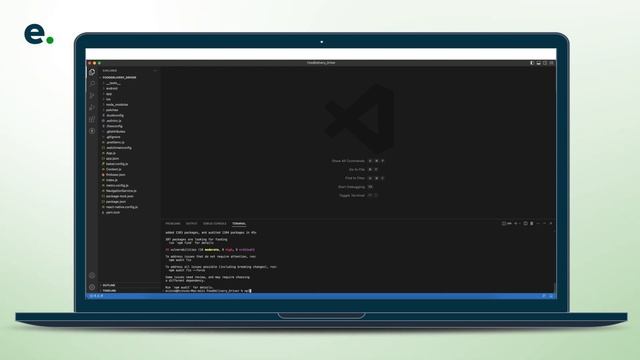640x360 pixels.
Task: Open the .watchmanconfig file
Action: (119, 148)
